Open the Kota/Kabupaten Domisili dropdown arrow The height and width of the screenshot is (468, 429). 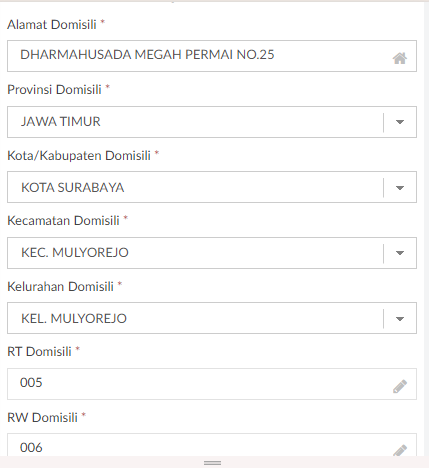[400, 188]
